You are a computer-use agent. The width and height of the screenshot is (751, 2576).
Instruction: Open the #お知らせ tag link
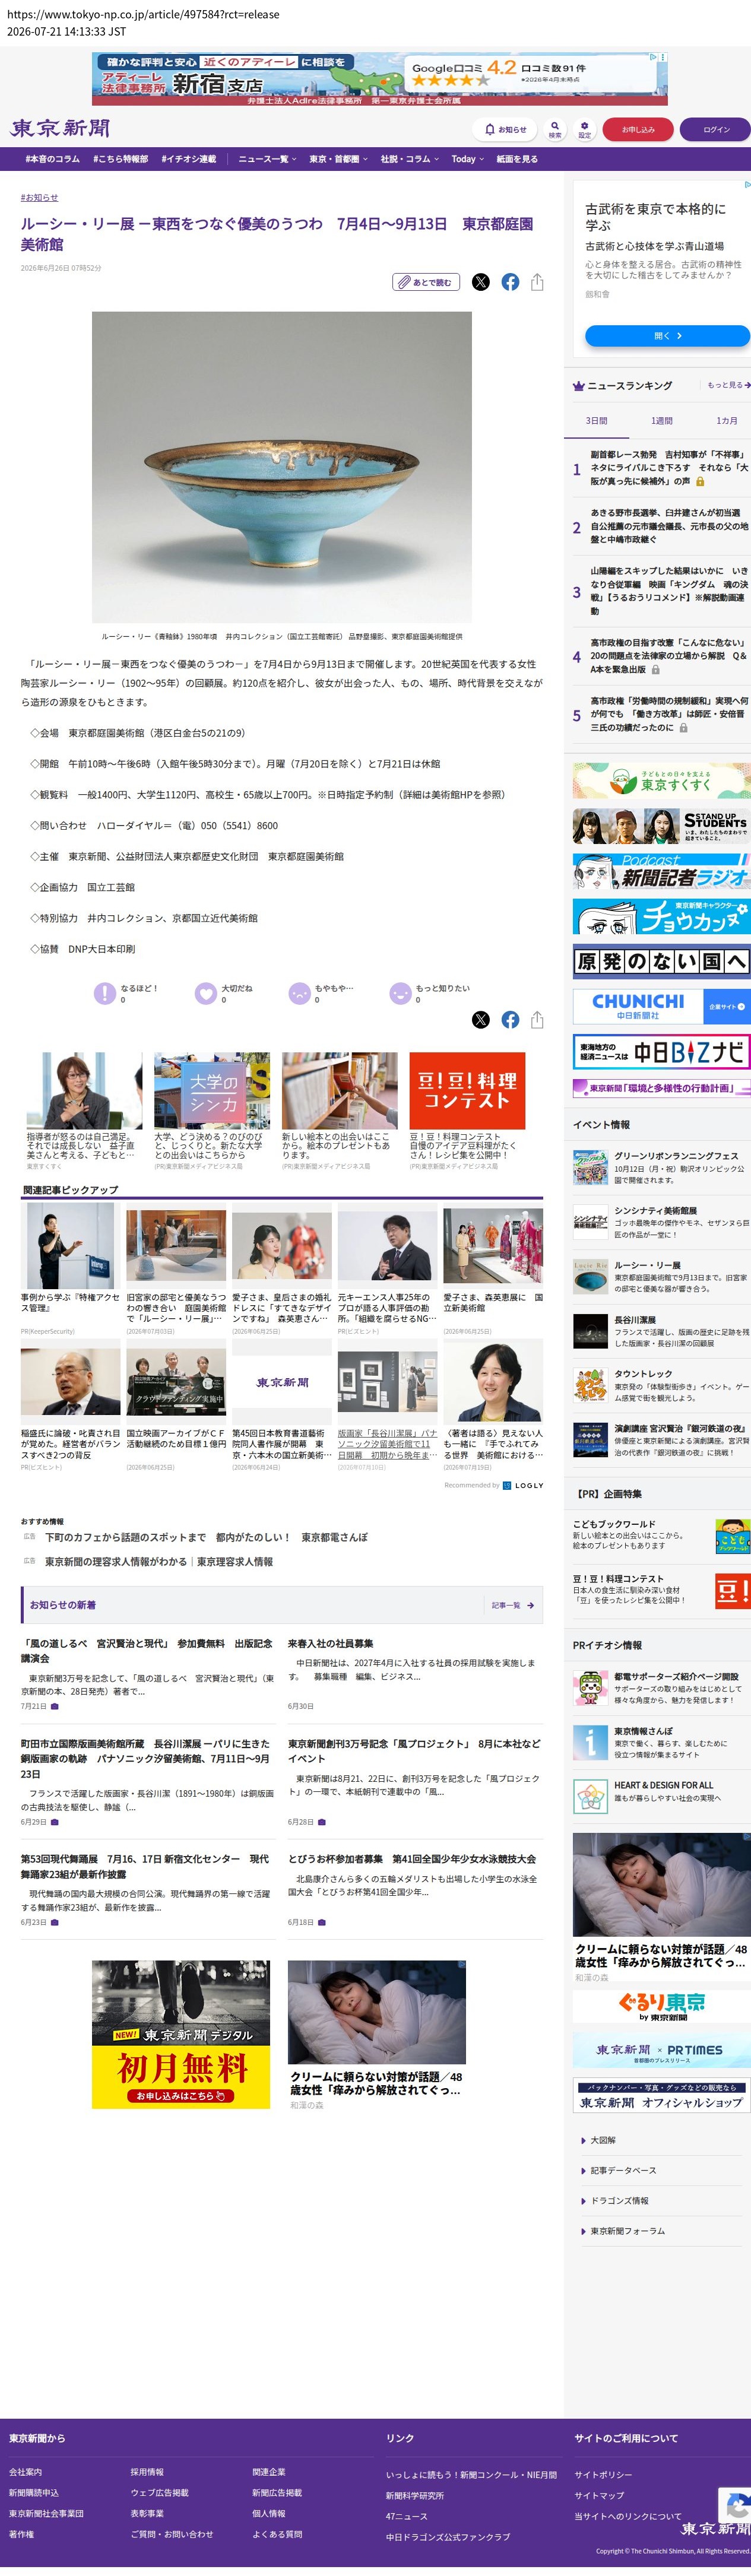tap(39, 197)
